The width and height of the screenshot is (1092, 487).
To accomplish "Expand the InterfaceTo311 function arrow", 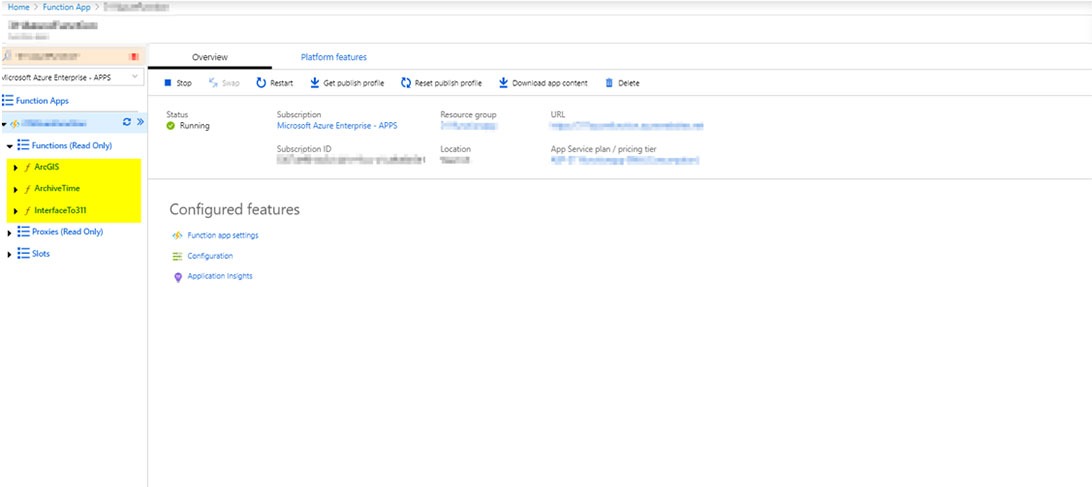I will point(16,210).
